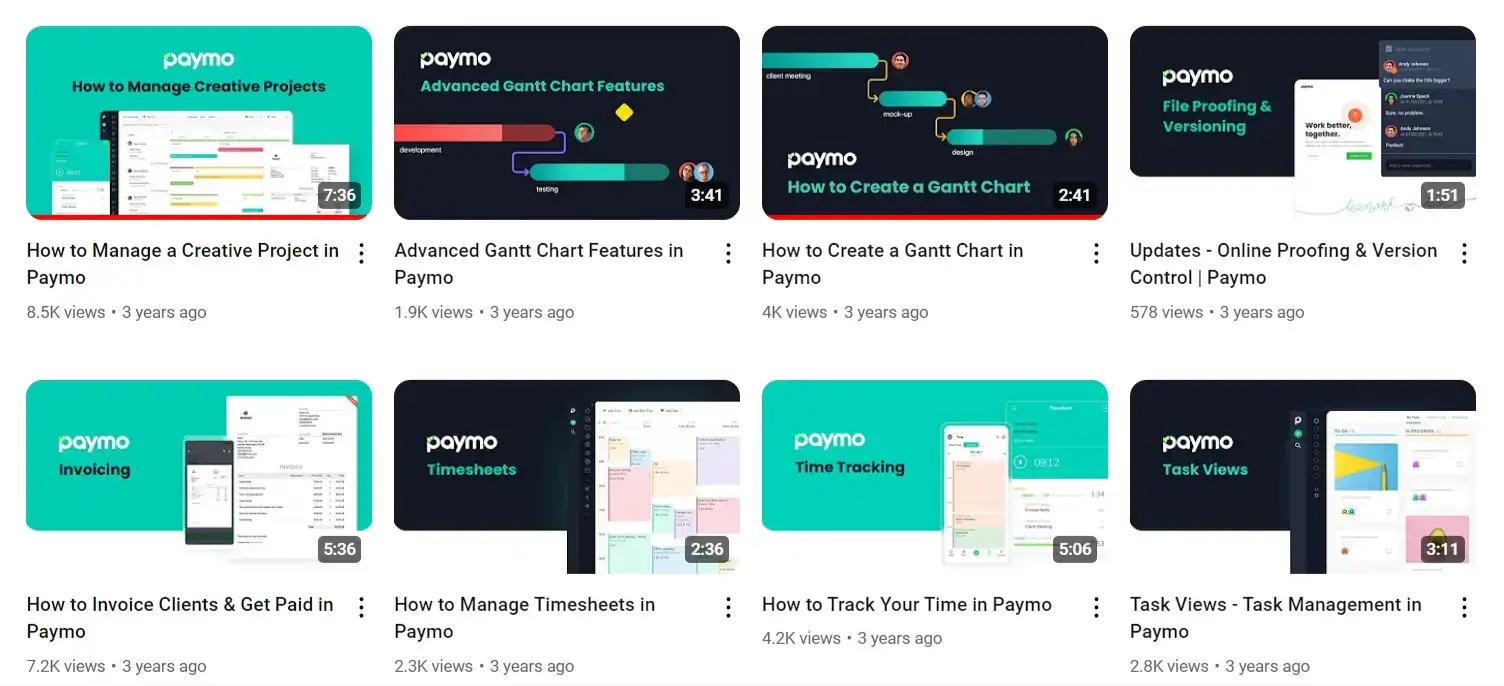Click red watch-progress bar under Creative Projects thumbnail
This screenshot has width=1504, height=686.
199,217
